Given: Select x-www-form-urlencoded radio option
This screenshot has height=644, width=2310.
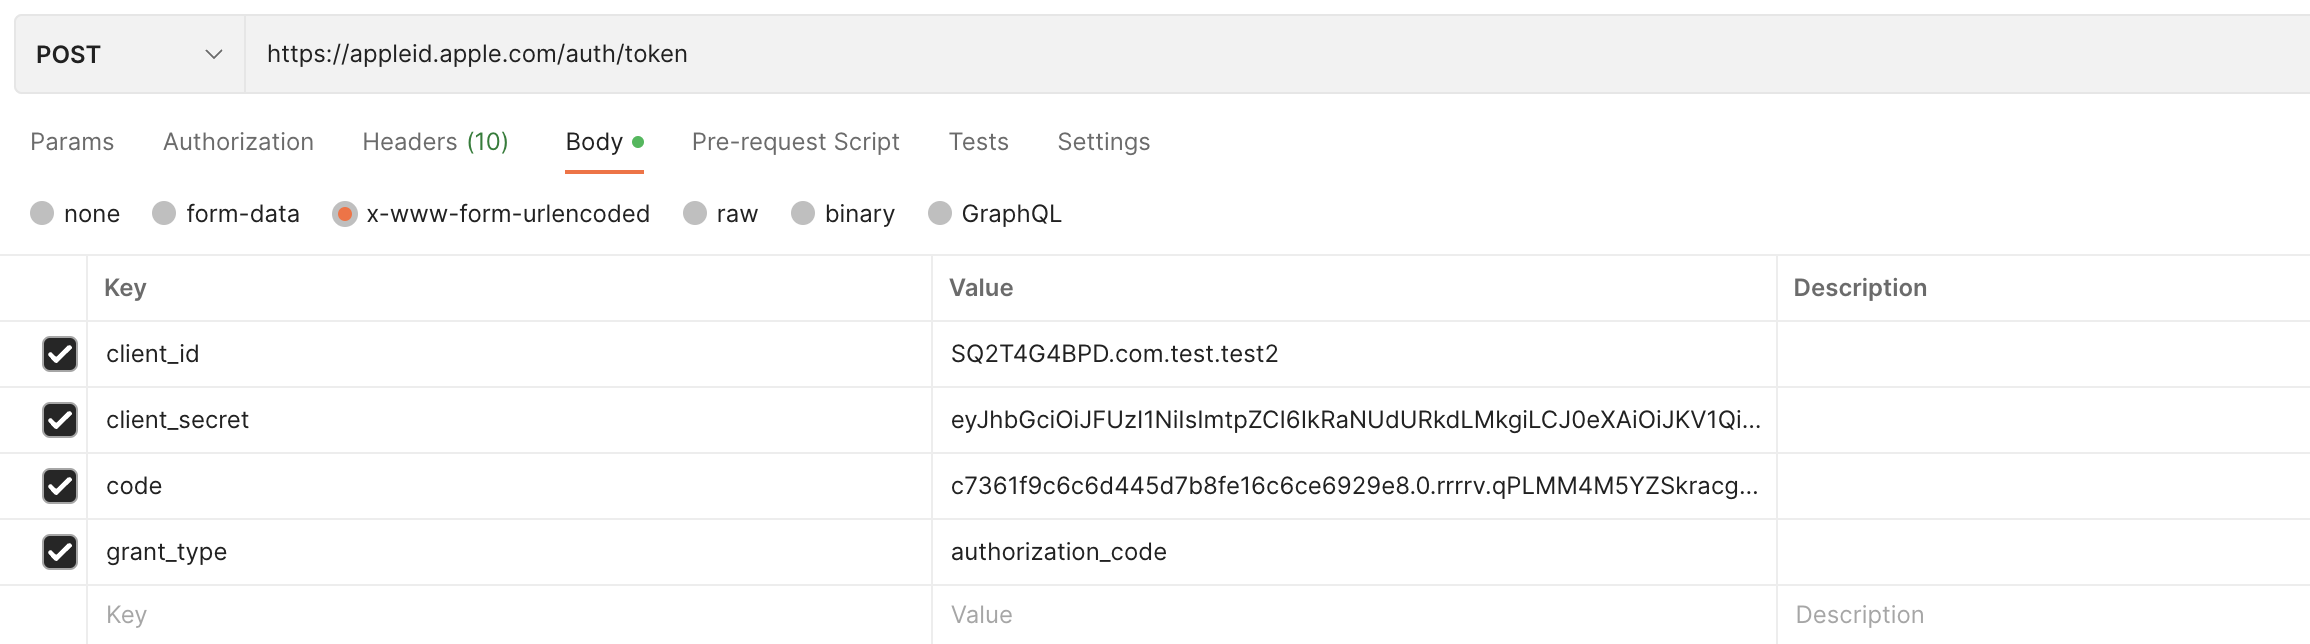Looking at the screenshot, I should (345, 214).
